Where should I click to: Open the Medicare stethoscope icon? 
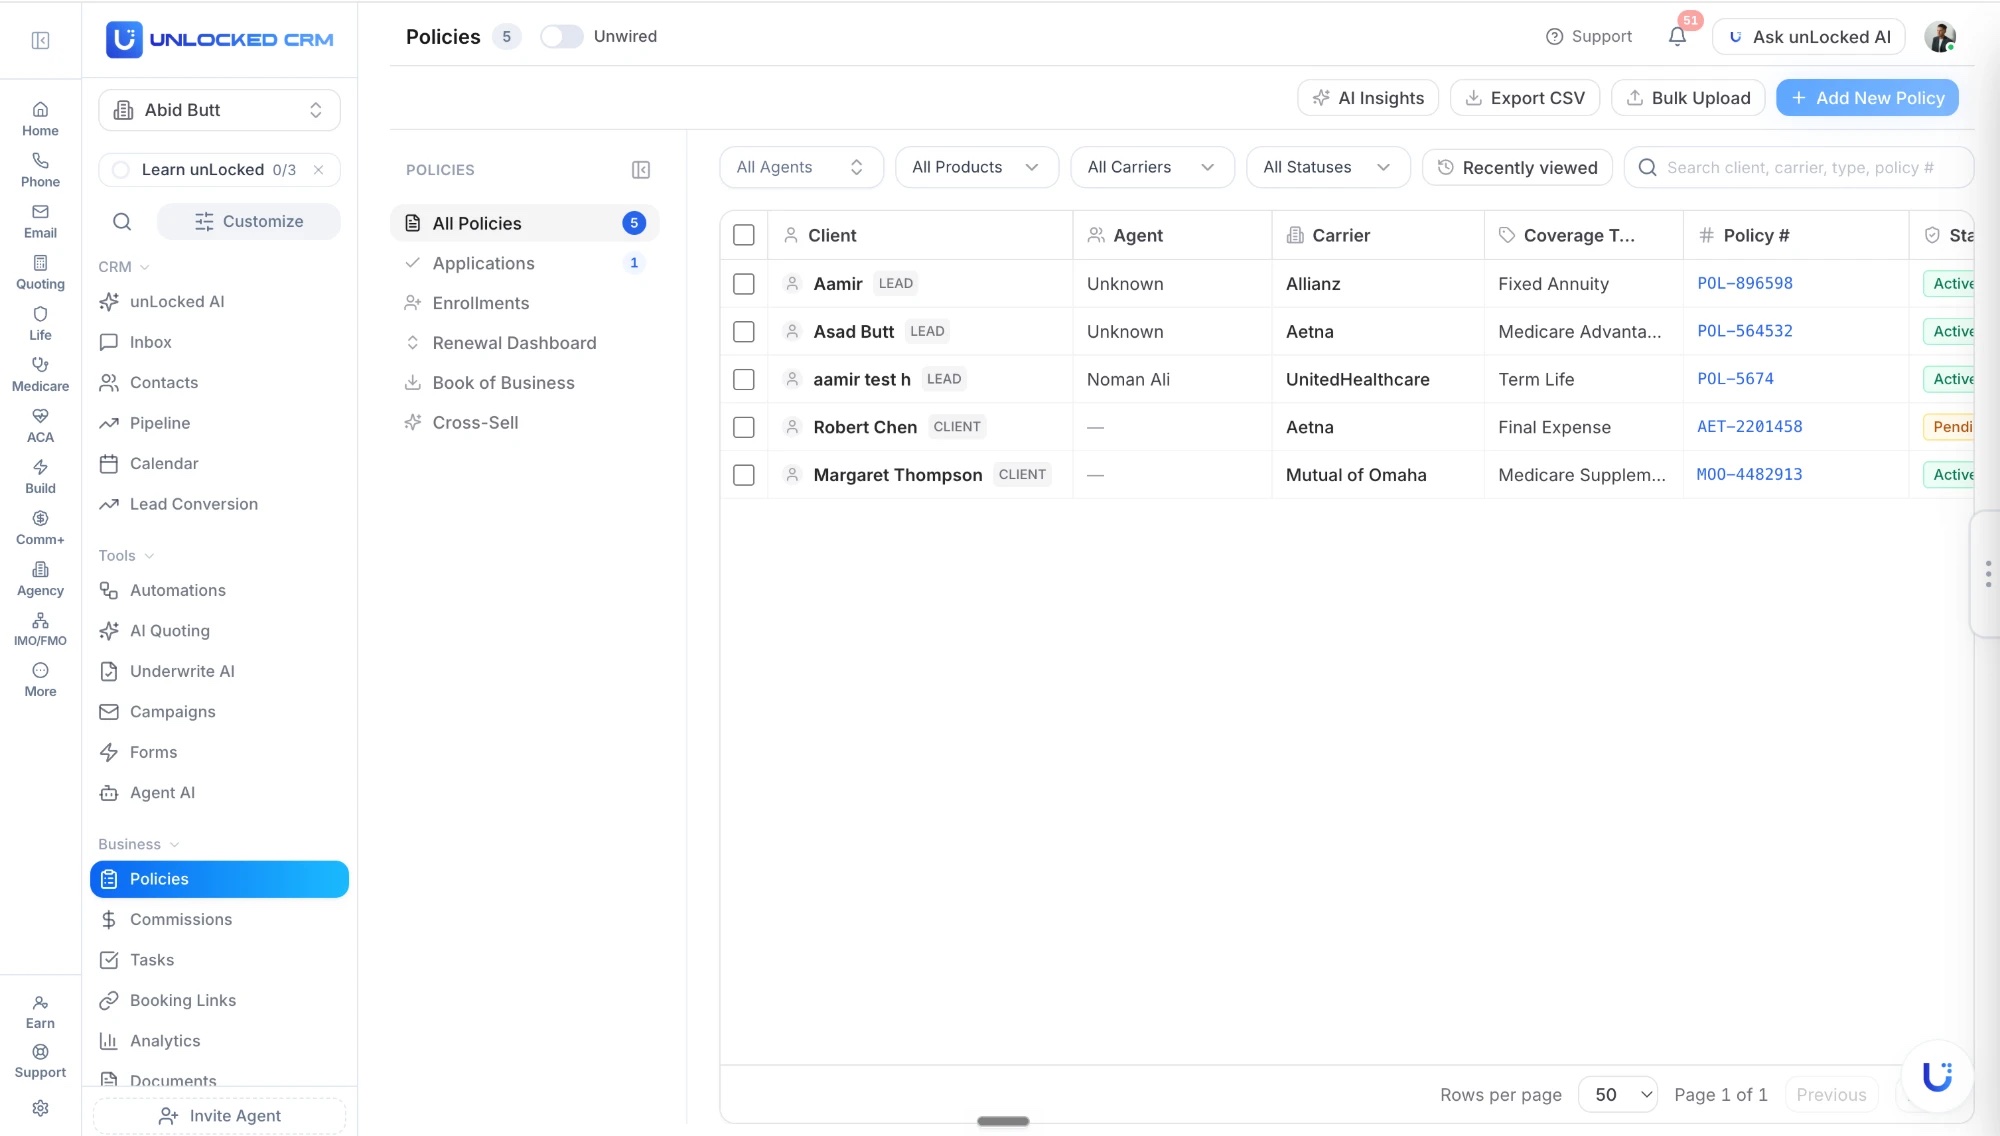coord(40,373)
